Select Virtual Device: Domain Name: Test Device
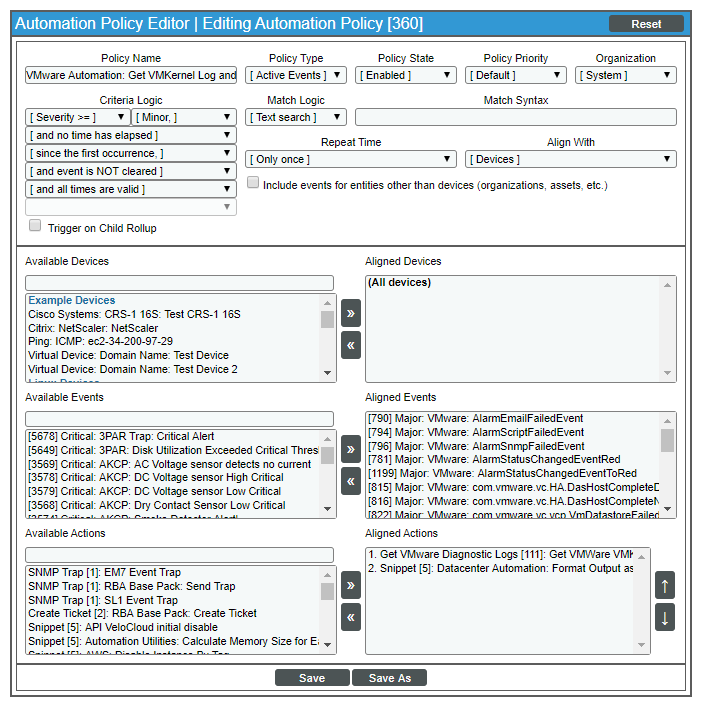 point(128,355)
